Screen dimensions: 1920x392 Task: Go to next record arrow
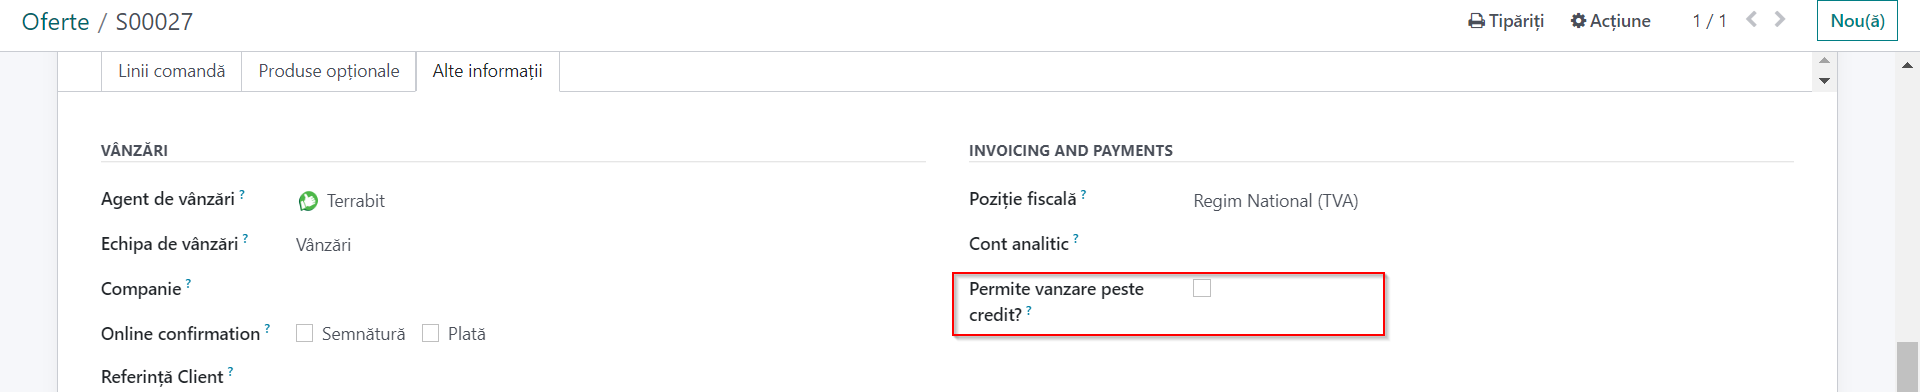click(1780, 19)
